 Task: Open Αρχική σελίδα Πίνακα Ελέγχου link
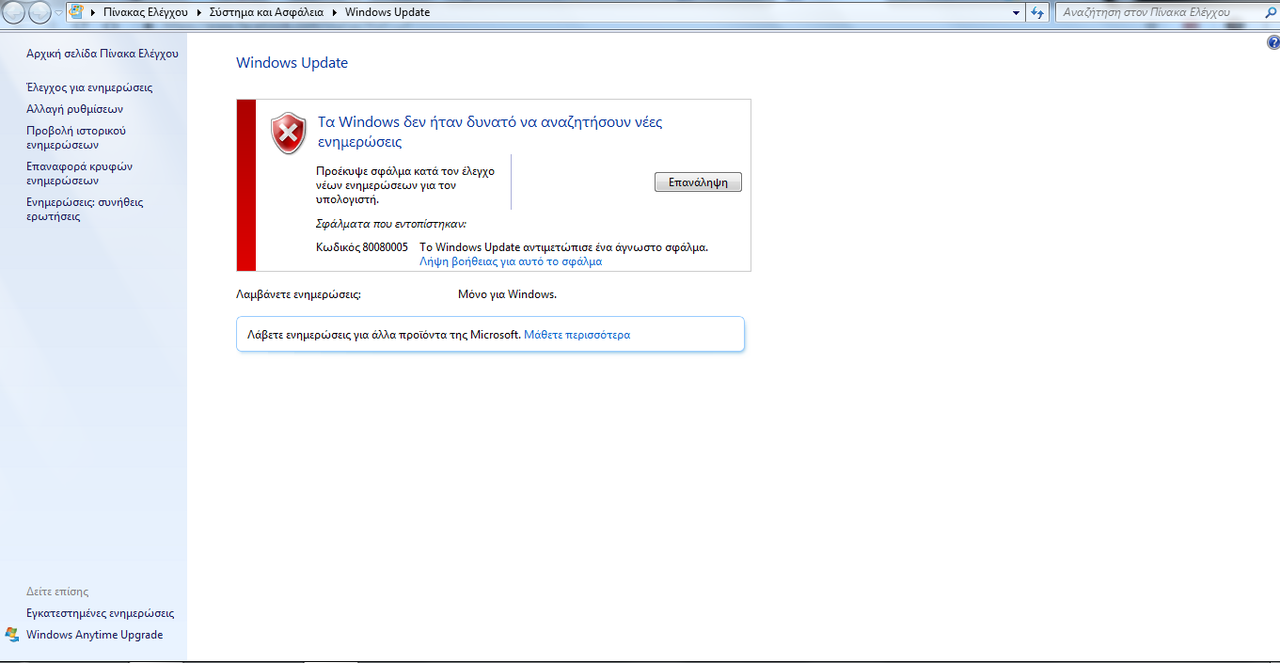click(102, 54)
